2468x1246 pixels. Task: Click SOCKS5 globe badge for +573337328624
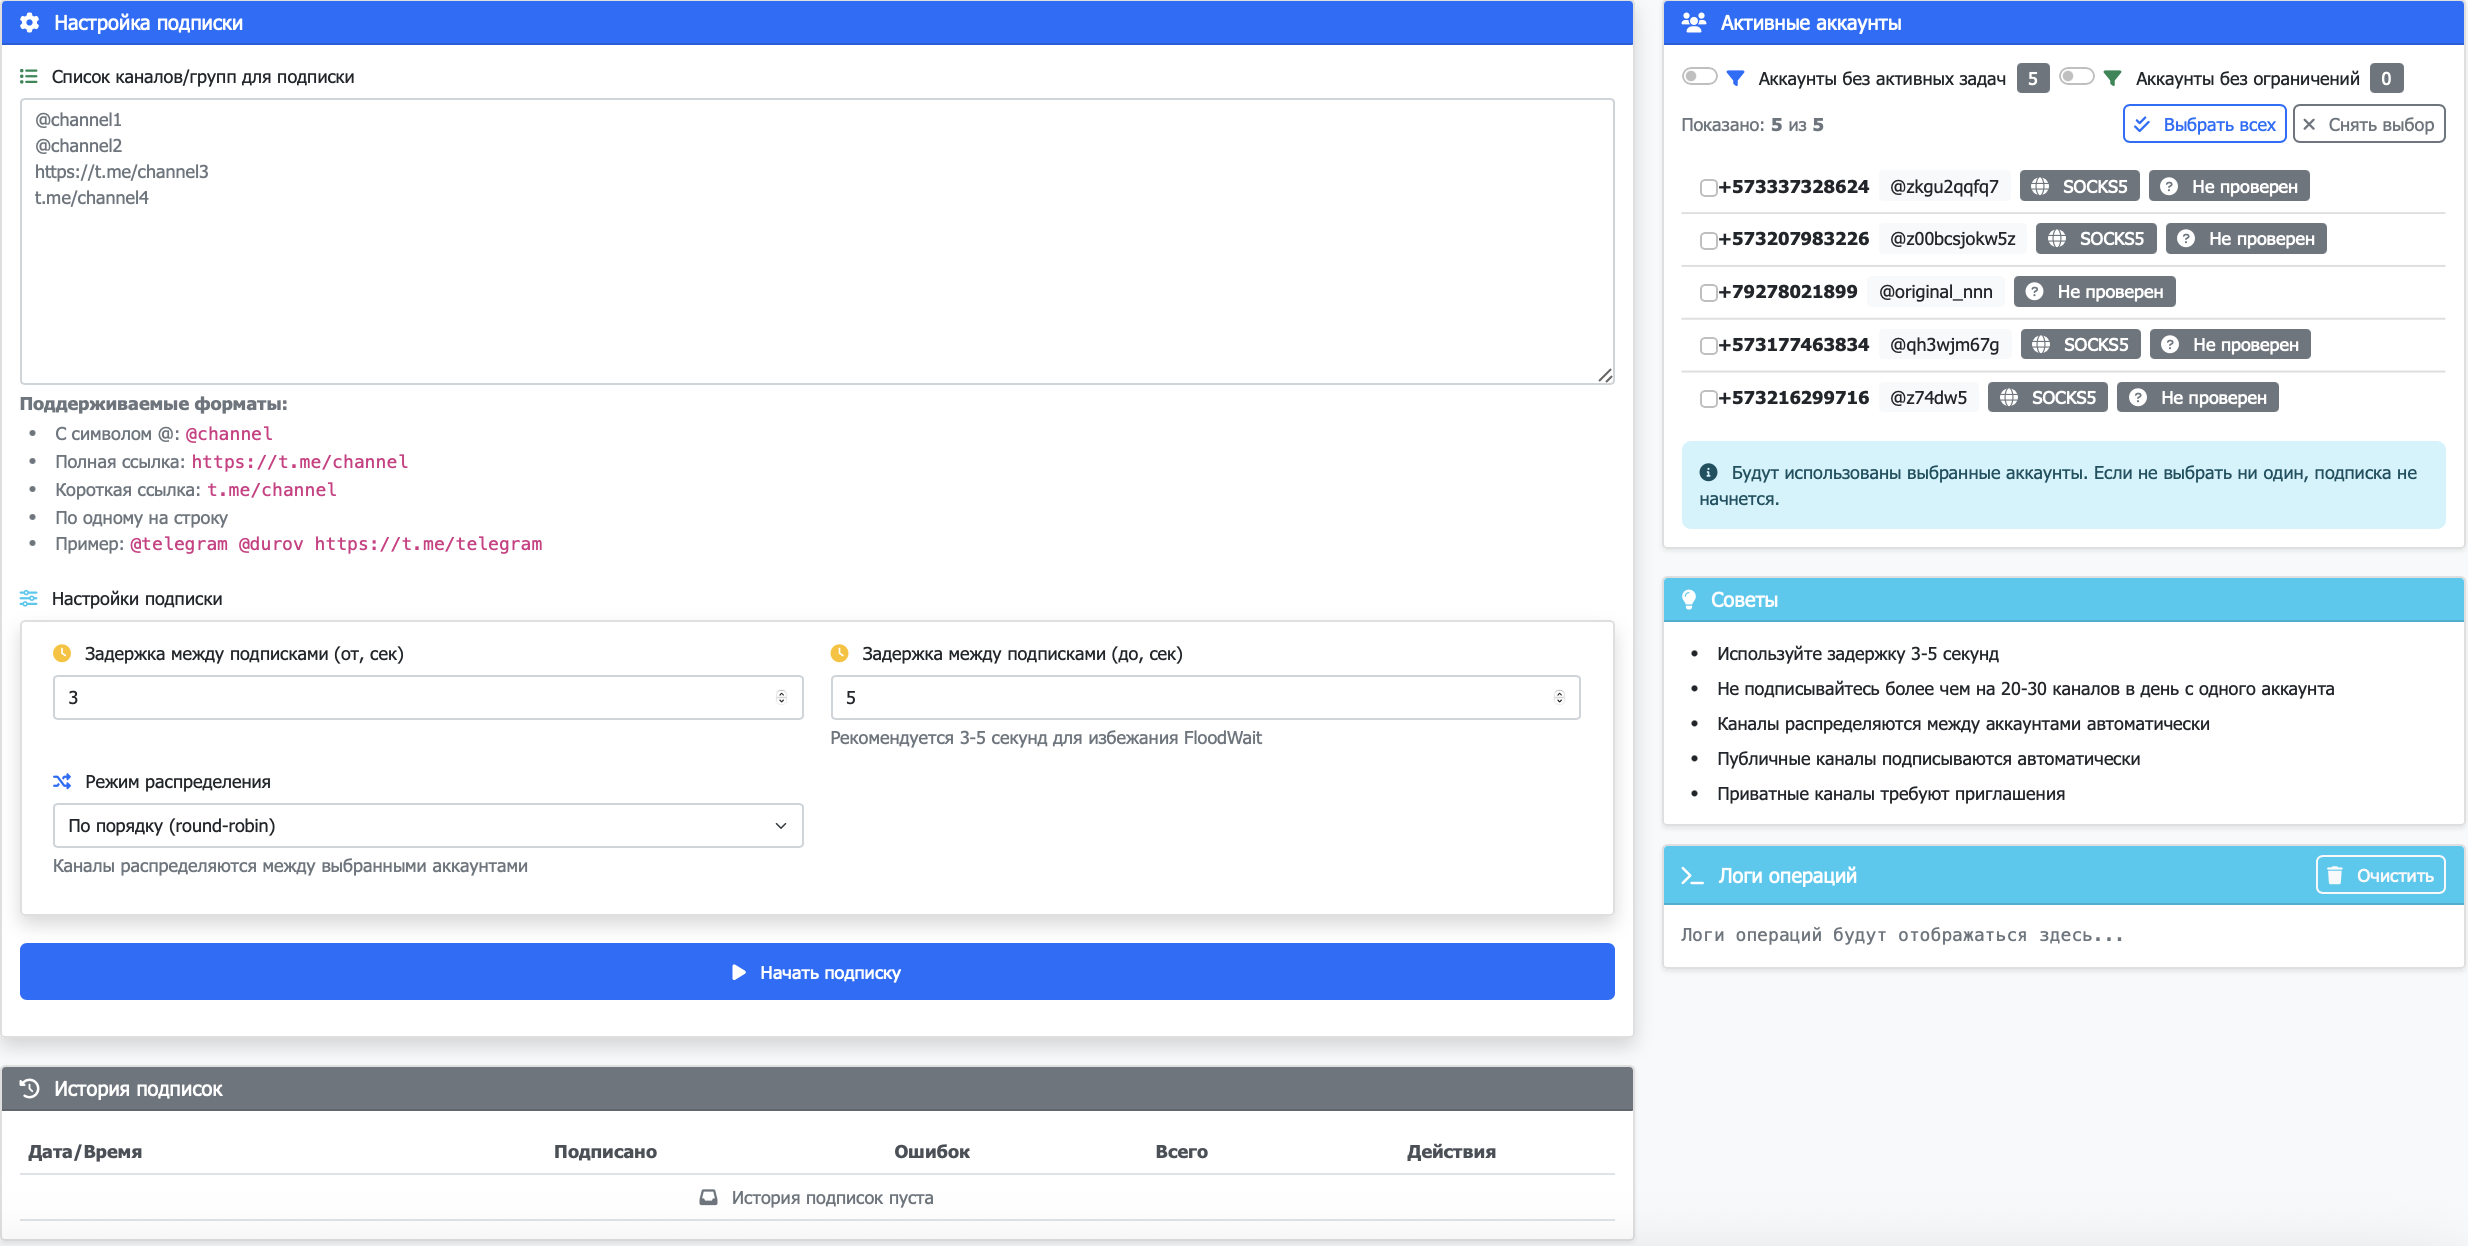2080,186
